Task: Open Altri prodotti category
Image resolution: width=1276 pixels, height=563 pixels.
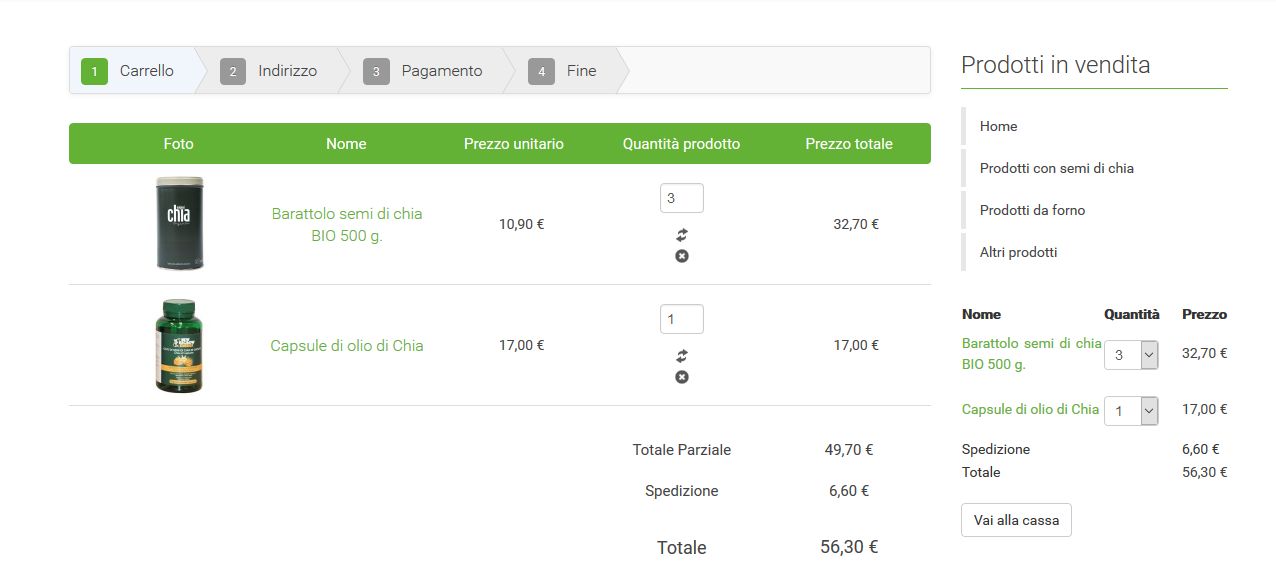Action: click(1018, 252)
